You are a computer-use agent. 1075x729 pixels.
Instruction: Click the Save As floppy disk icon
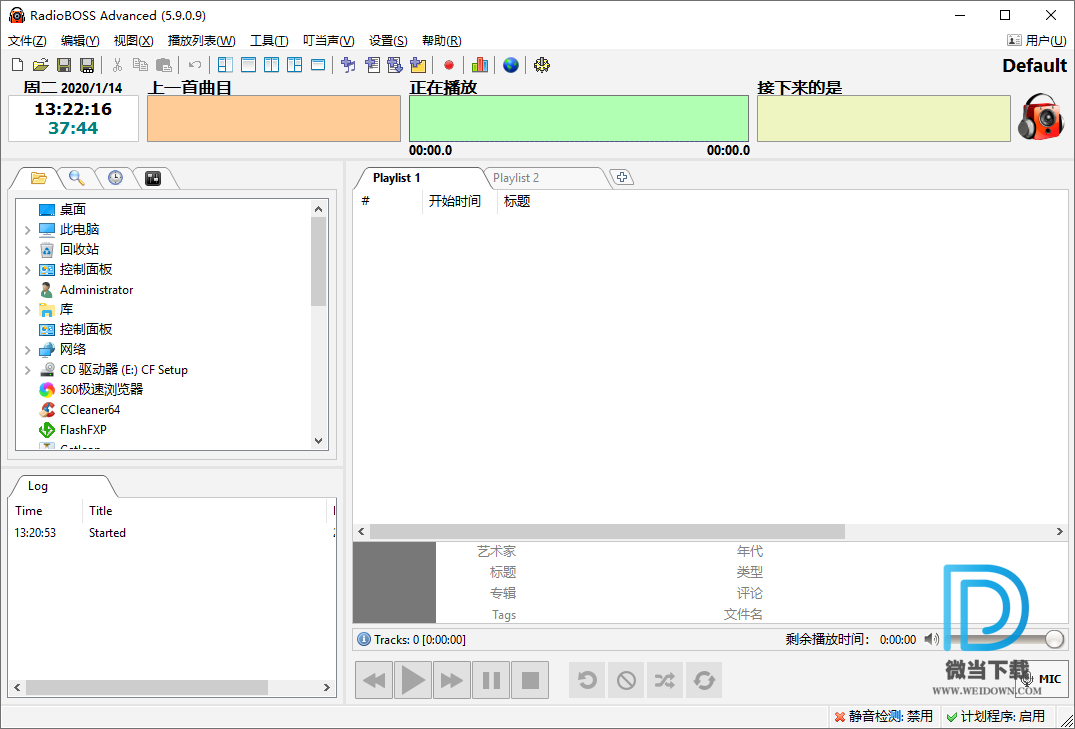[x=87, y=65]
